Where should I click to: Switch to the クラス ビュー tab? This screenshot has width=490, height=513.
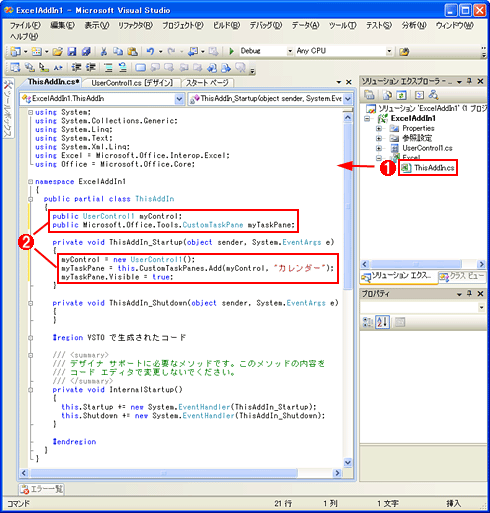[x=462, y=276]
